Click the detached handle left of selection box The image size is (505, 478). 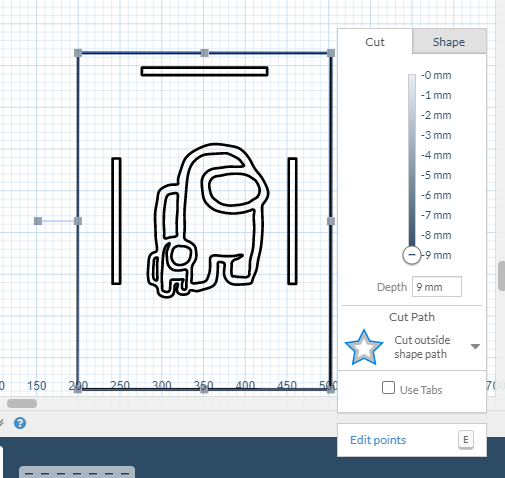pos(38,221)
